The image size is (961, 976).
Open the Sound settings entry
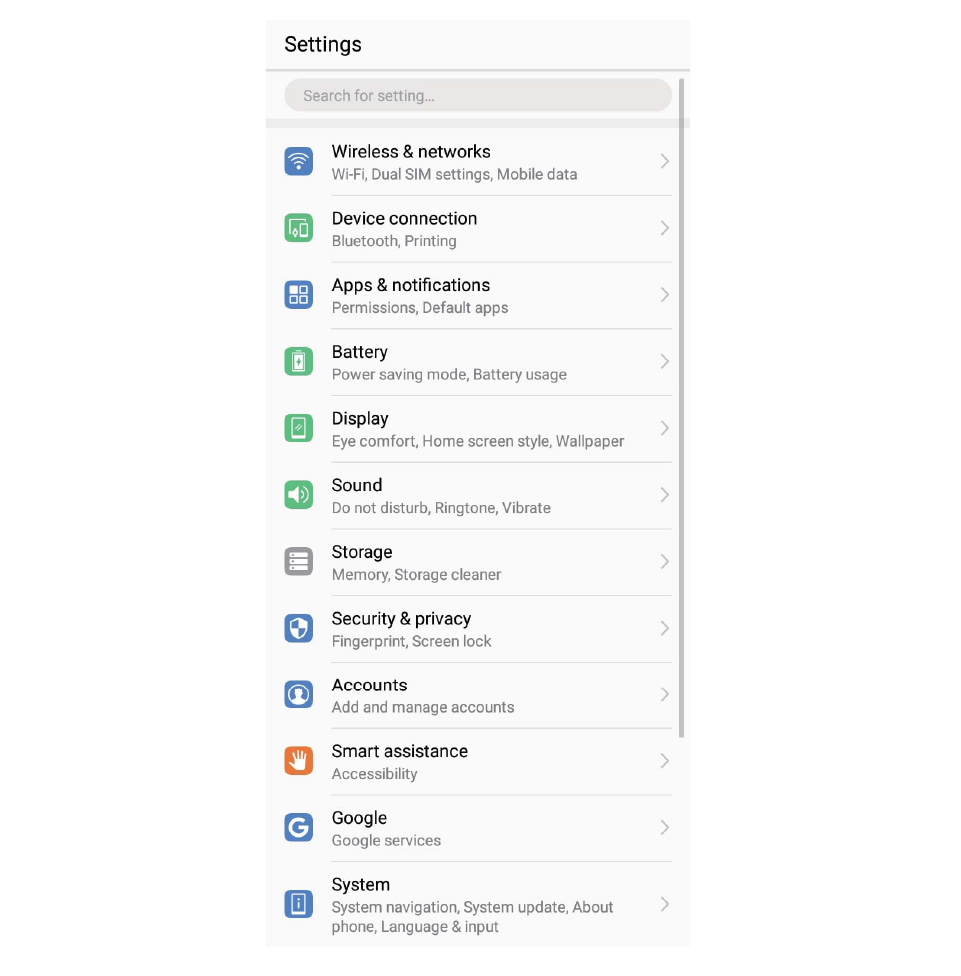[x=477, y=495]
